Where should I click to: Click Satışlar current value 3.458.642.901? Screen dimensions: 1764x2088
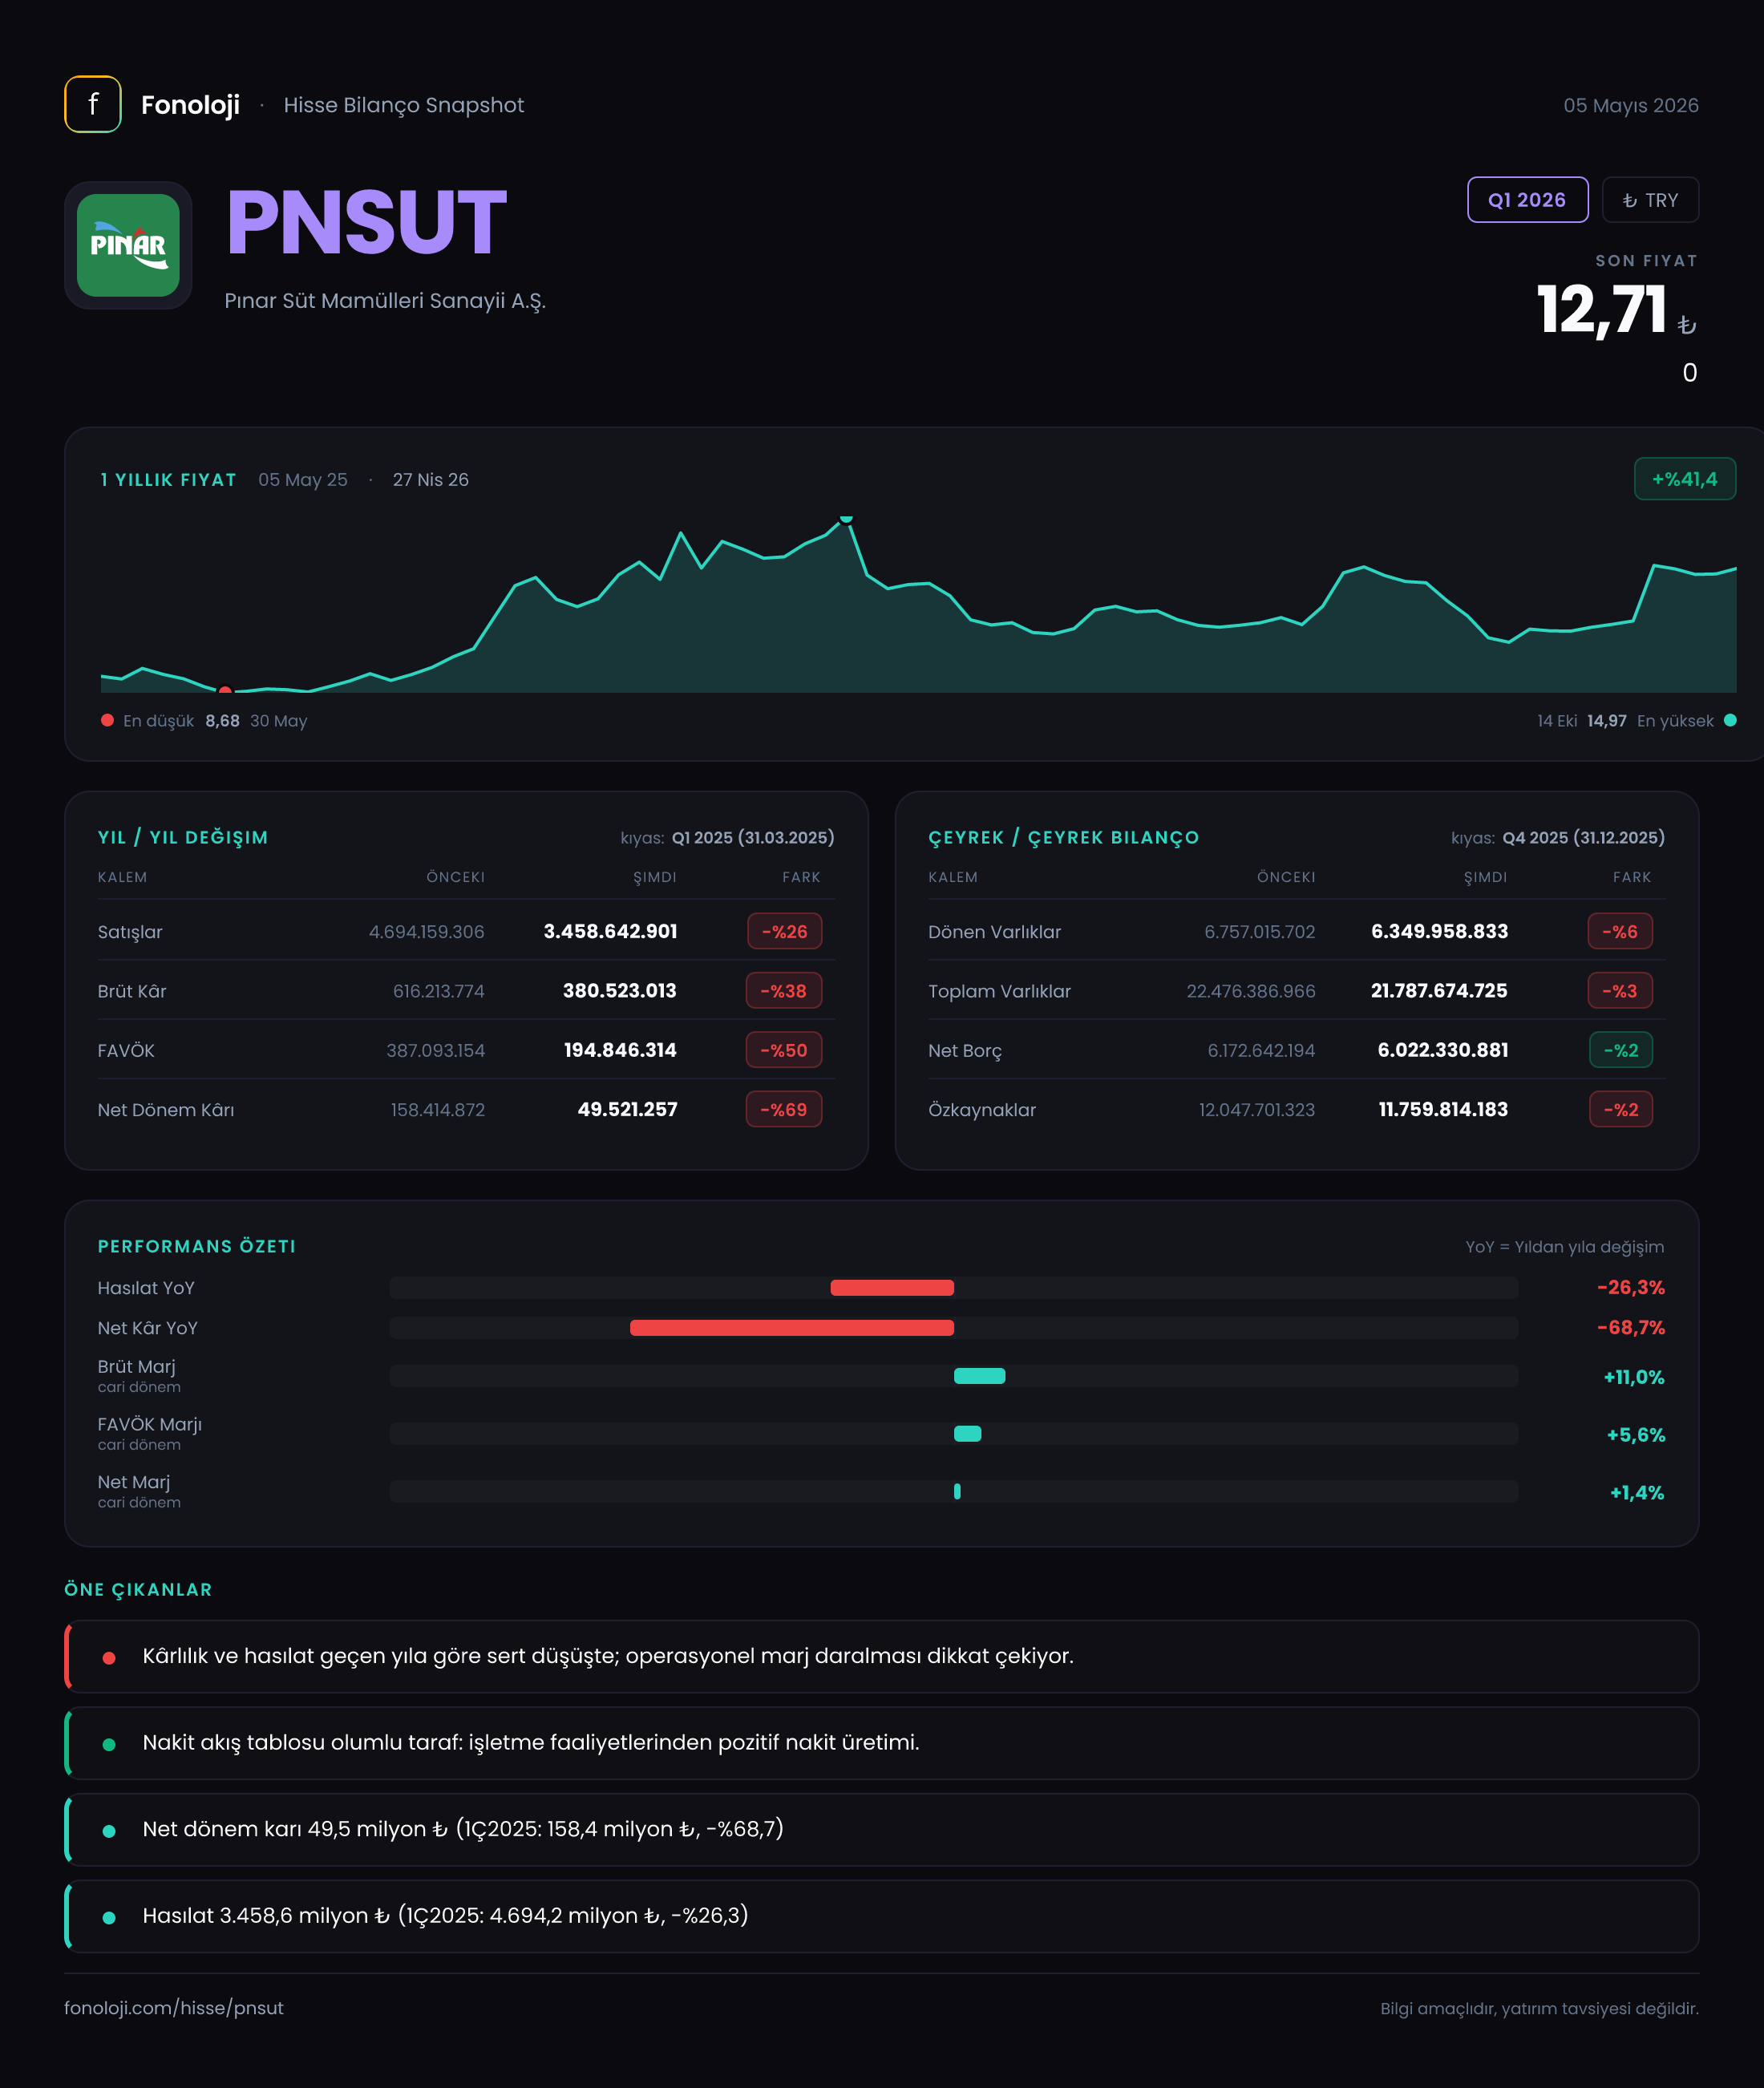610,931
